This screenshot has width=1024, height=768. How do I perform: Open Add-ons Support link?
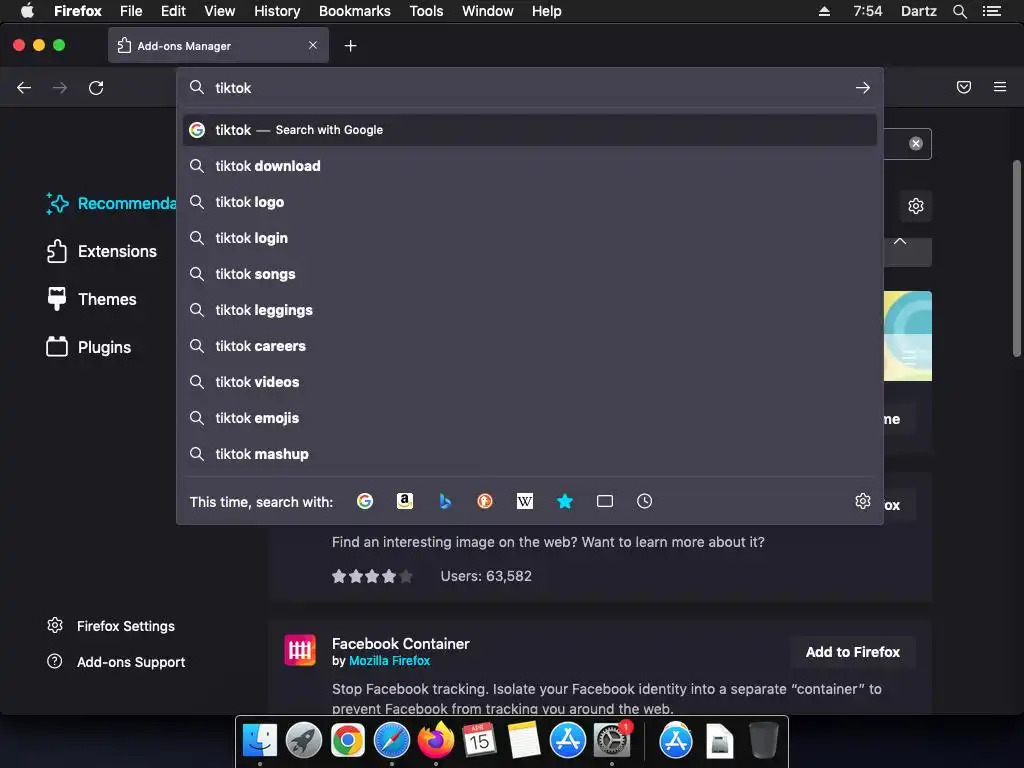click(116, 662)
